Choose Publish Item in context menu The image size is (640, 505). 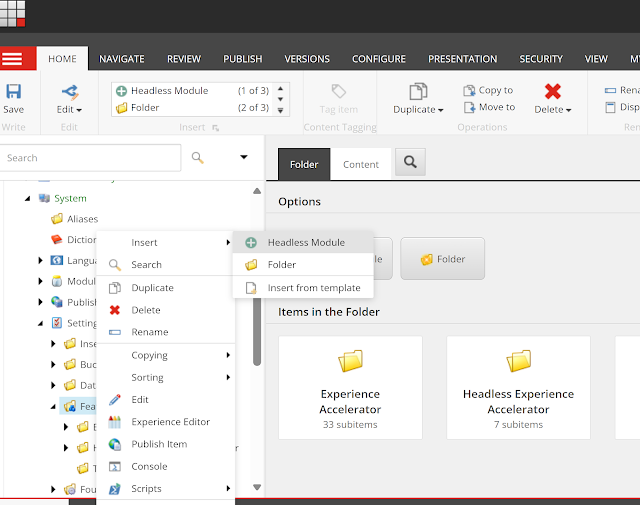(166, 444)
